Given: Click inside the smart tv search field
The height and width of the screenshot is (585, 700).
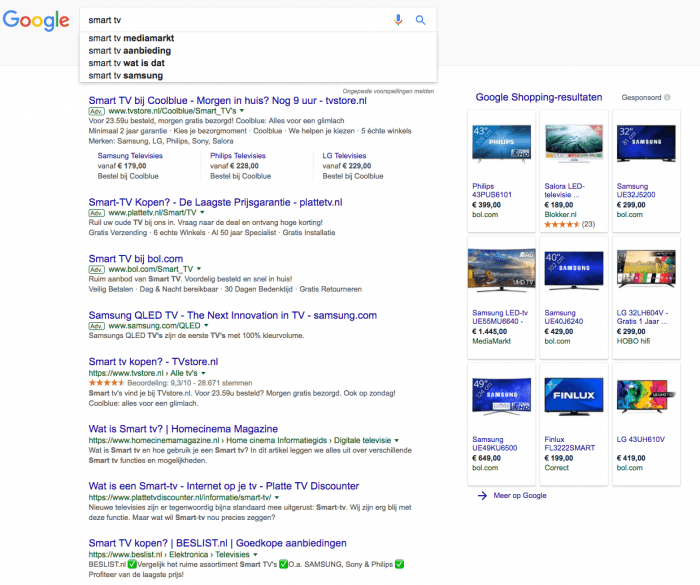Looking at the screenshot, I should tap(230, 20).
